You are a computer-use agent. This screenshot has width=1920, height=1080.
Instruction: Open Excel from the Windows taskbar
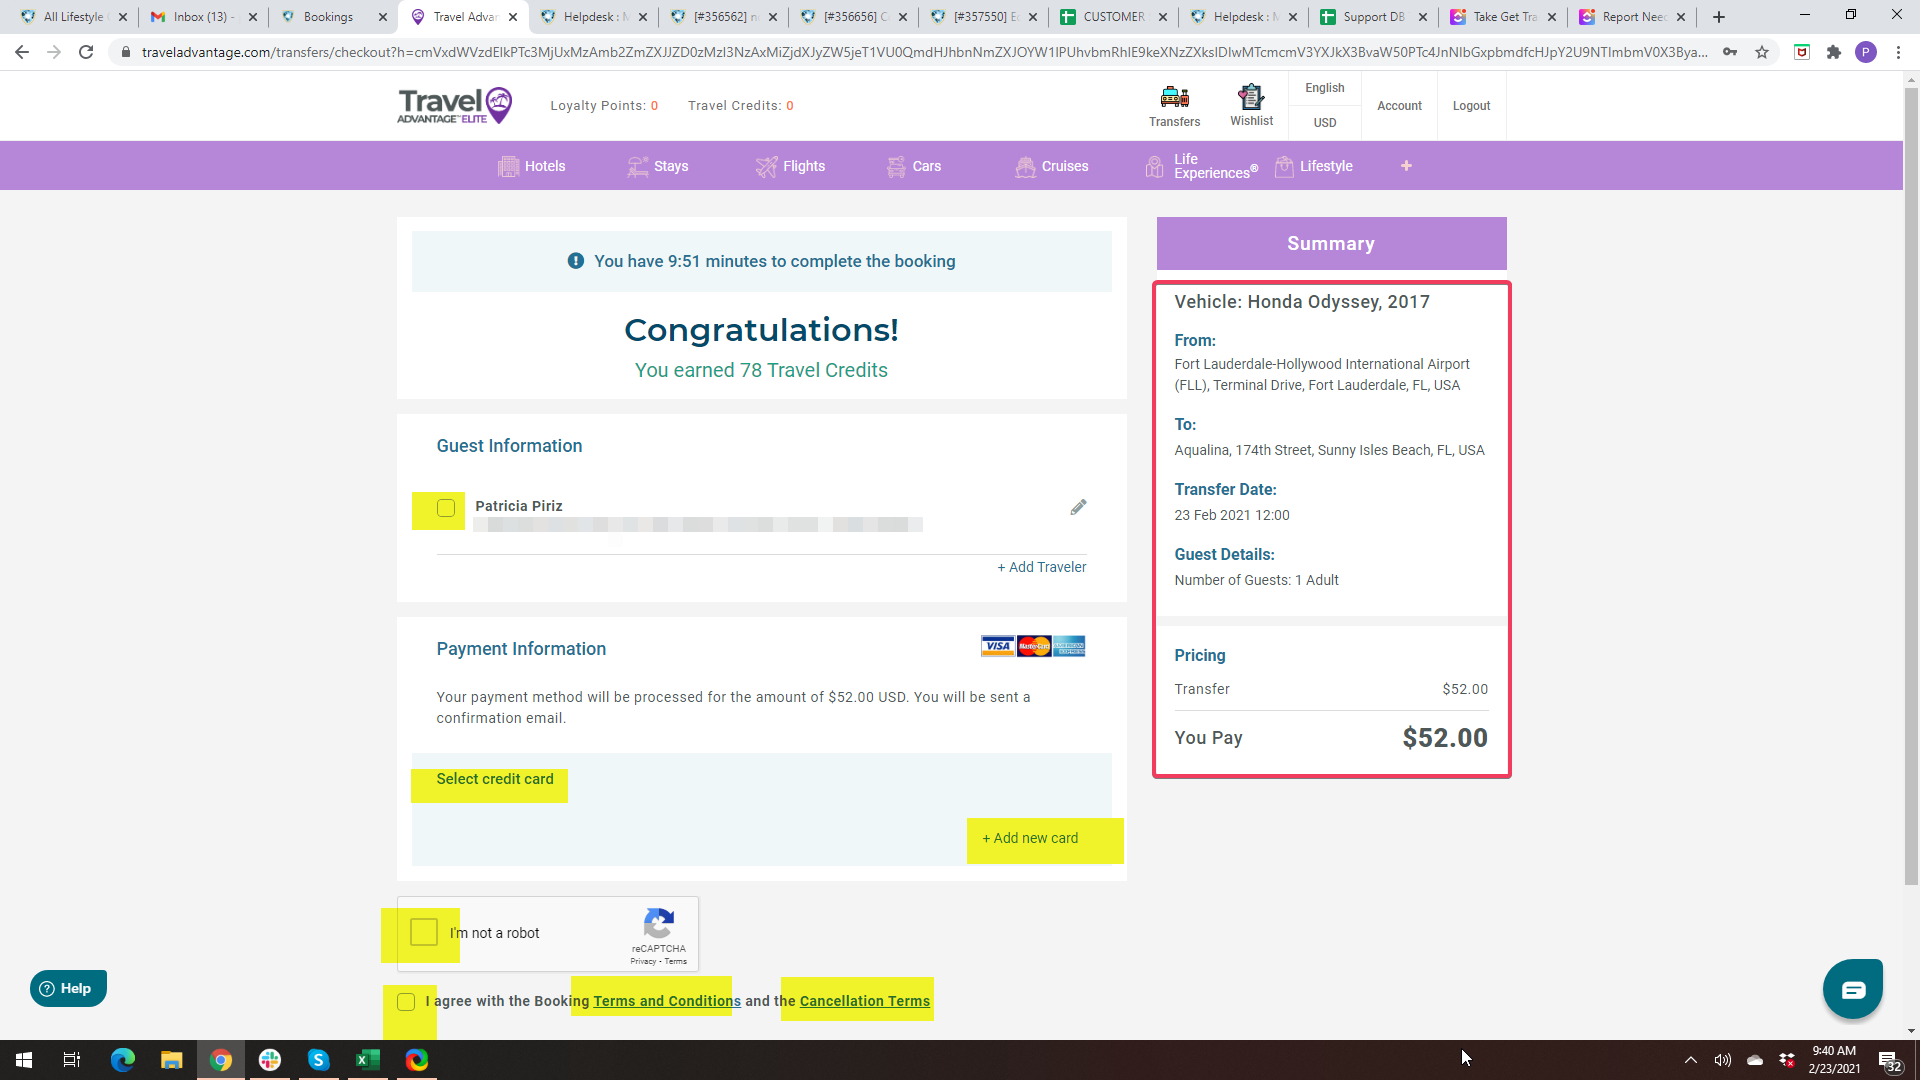pyautogui.click(x=367, y=1060)
